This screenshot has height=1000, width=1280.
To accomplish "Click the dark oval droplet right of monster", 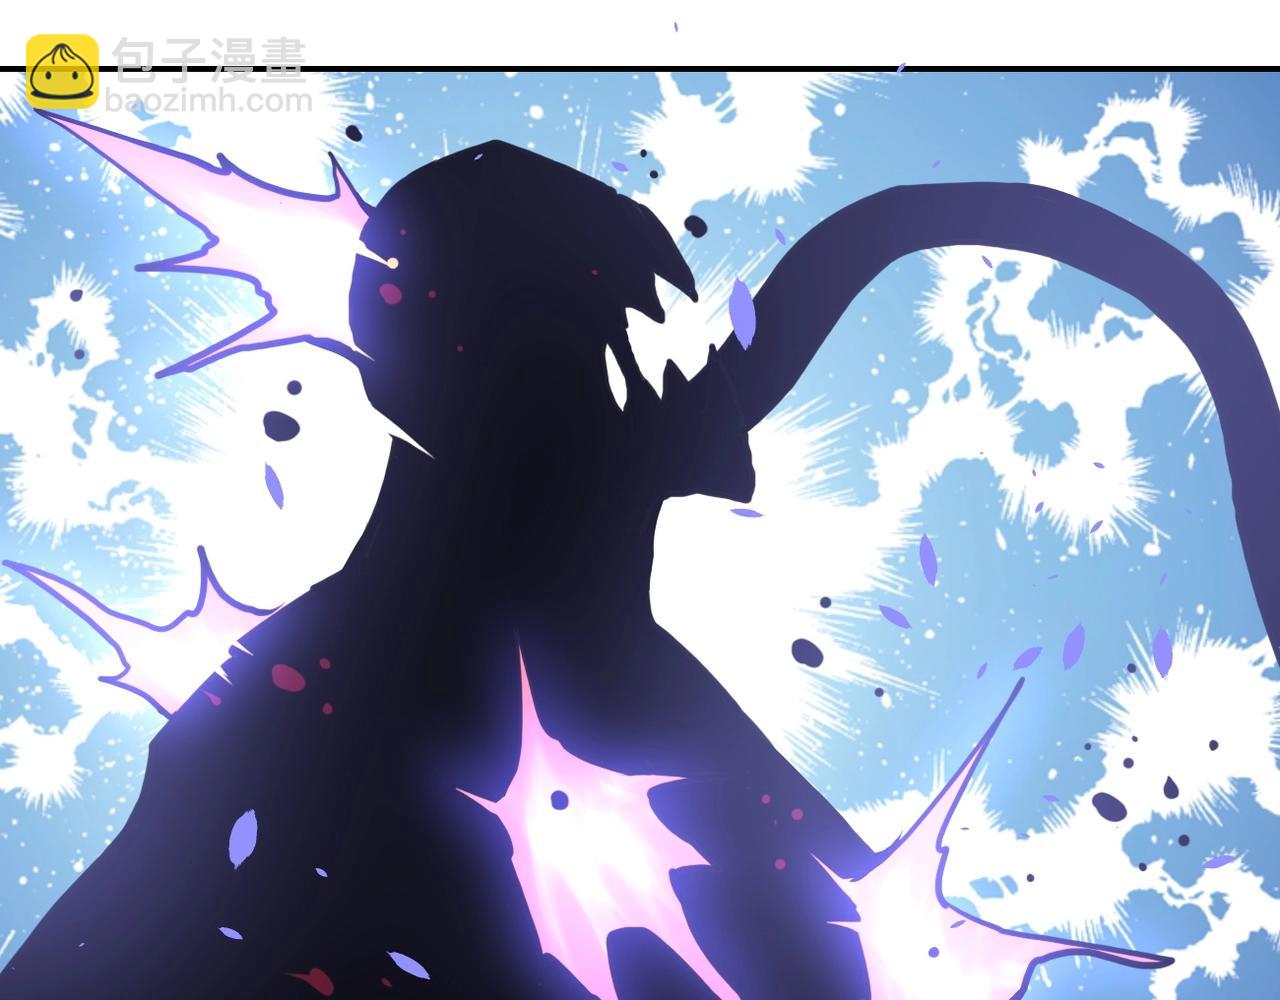I will (807, 652).
